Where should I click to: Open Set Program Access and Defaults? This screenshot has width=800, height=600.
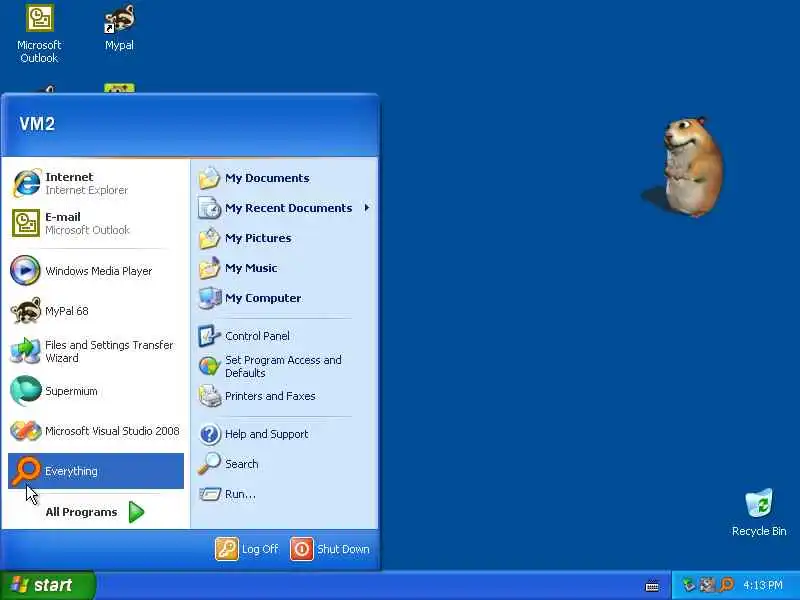284,366
